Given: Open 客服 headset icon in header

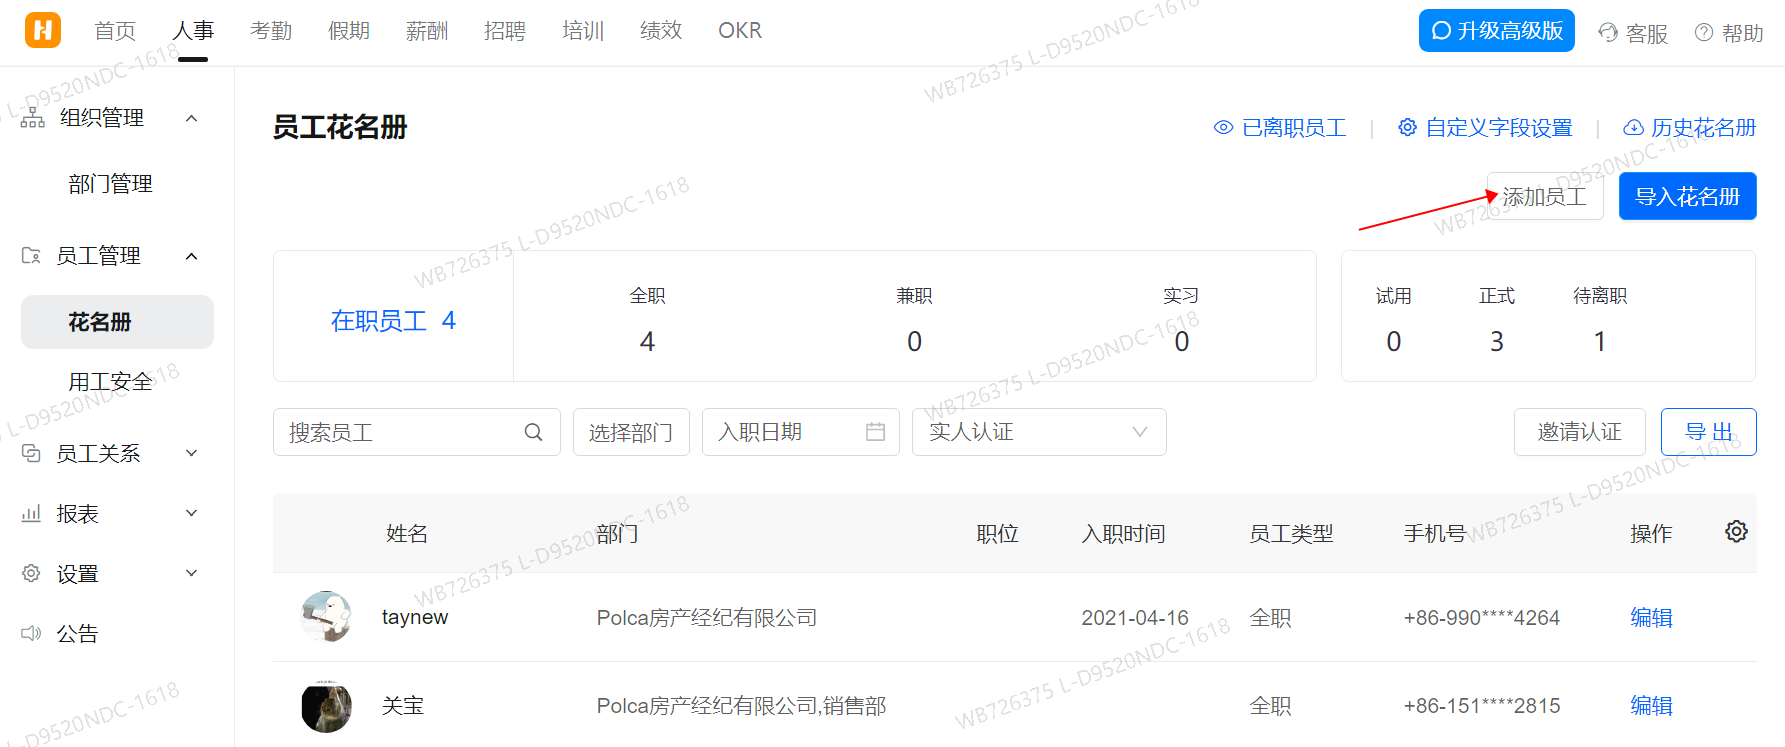Looking at the screenshot, I should [1607, 33].
